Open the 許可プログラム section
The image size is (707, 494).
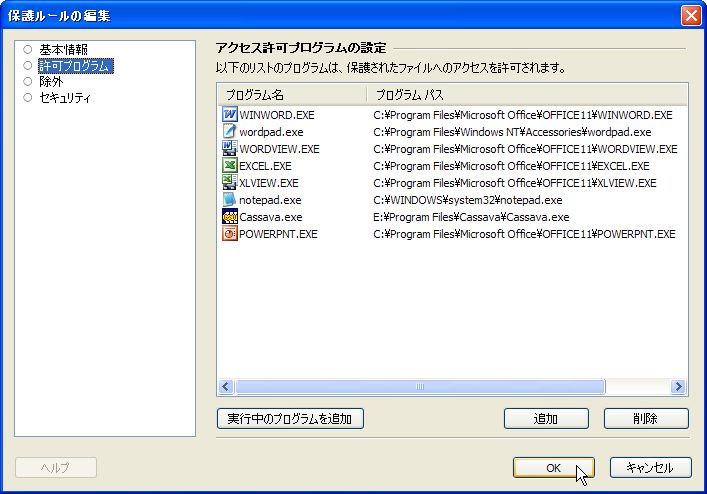(75, 66)
